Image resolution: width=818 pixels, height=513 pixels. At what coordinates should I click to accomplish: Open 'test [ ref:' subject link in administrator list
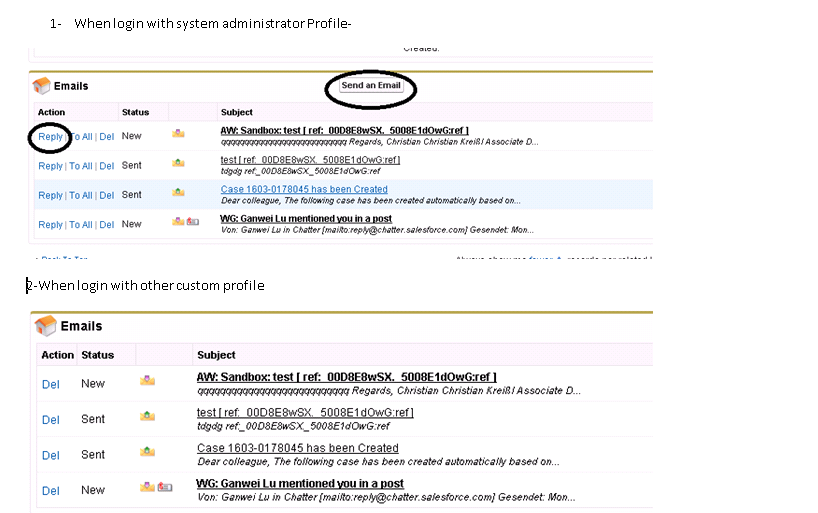pos(310,160)
